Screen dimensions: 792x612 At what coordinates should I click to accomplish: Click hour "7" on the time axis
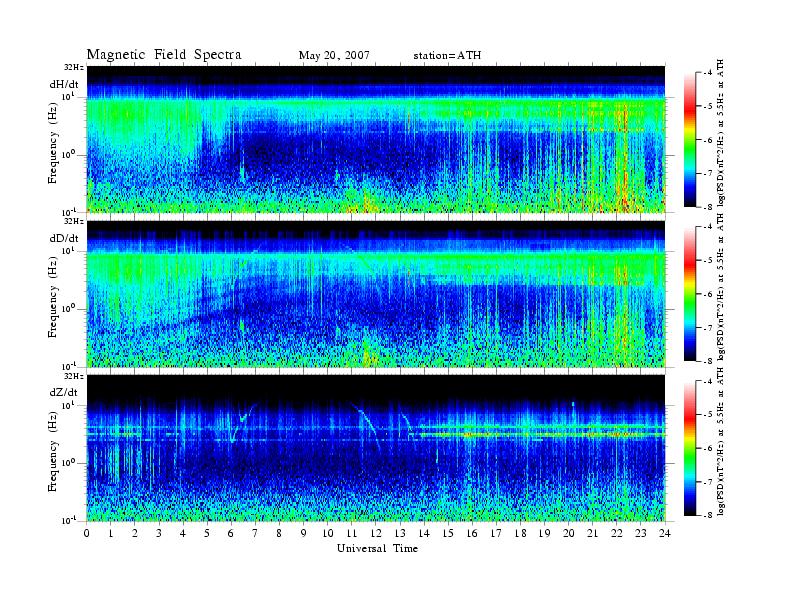(x=256, y=533)
